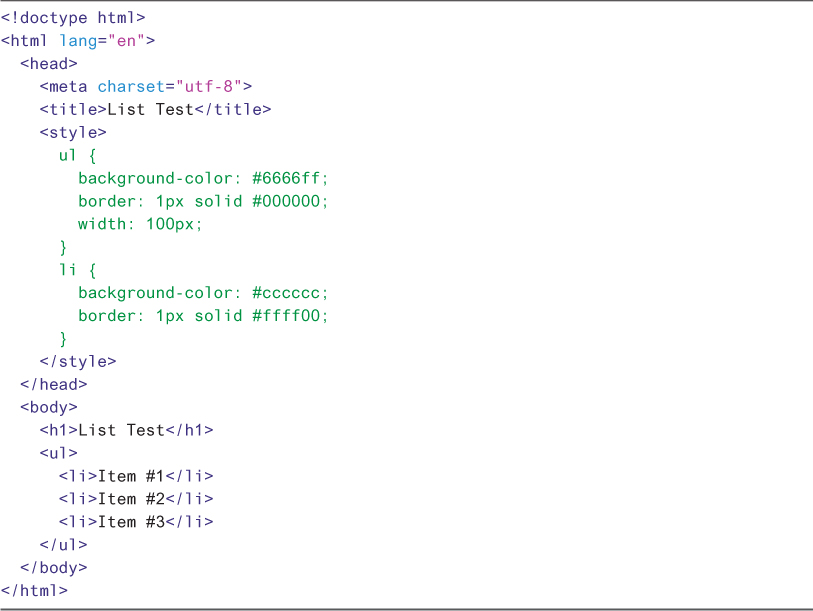Image resolution: width=813 pixels, height=611 pixels.
Task: Click the #000000 border color value
Action: tap(289, 201)
